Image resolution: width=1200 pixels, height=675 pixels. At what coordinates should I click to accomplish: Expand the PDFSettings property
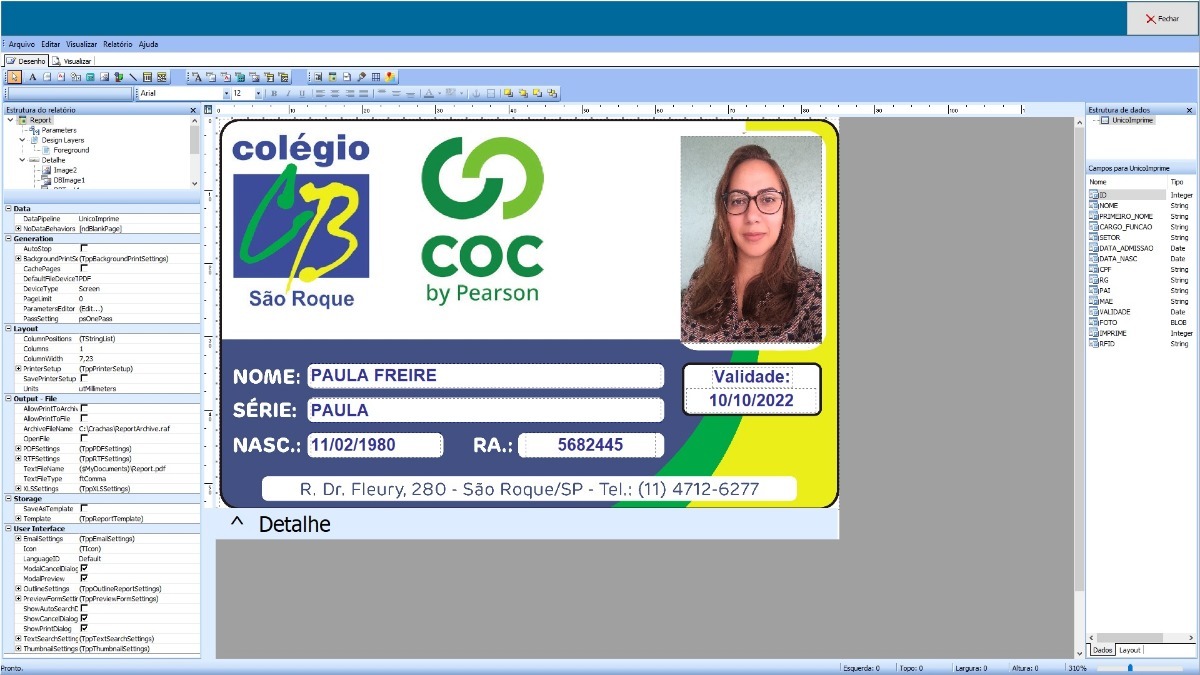pyautogui.click(x=18, y=448)
